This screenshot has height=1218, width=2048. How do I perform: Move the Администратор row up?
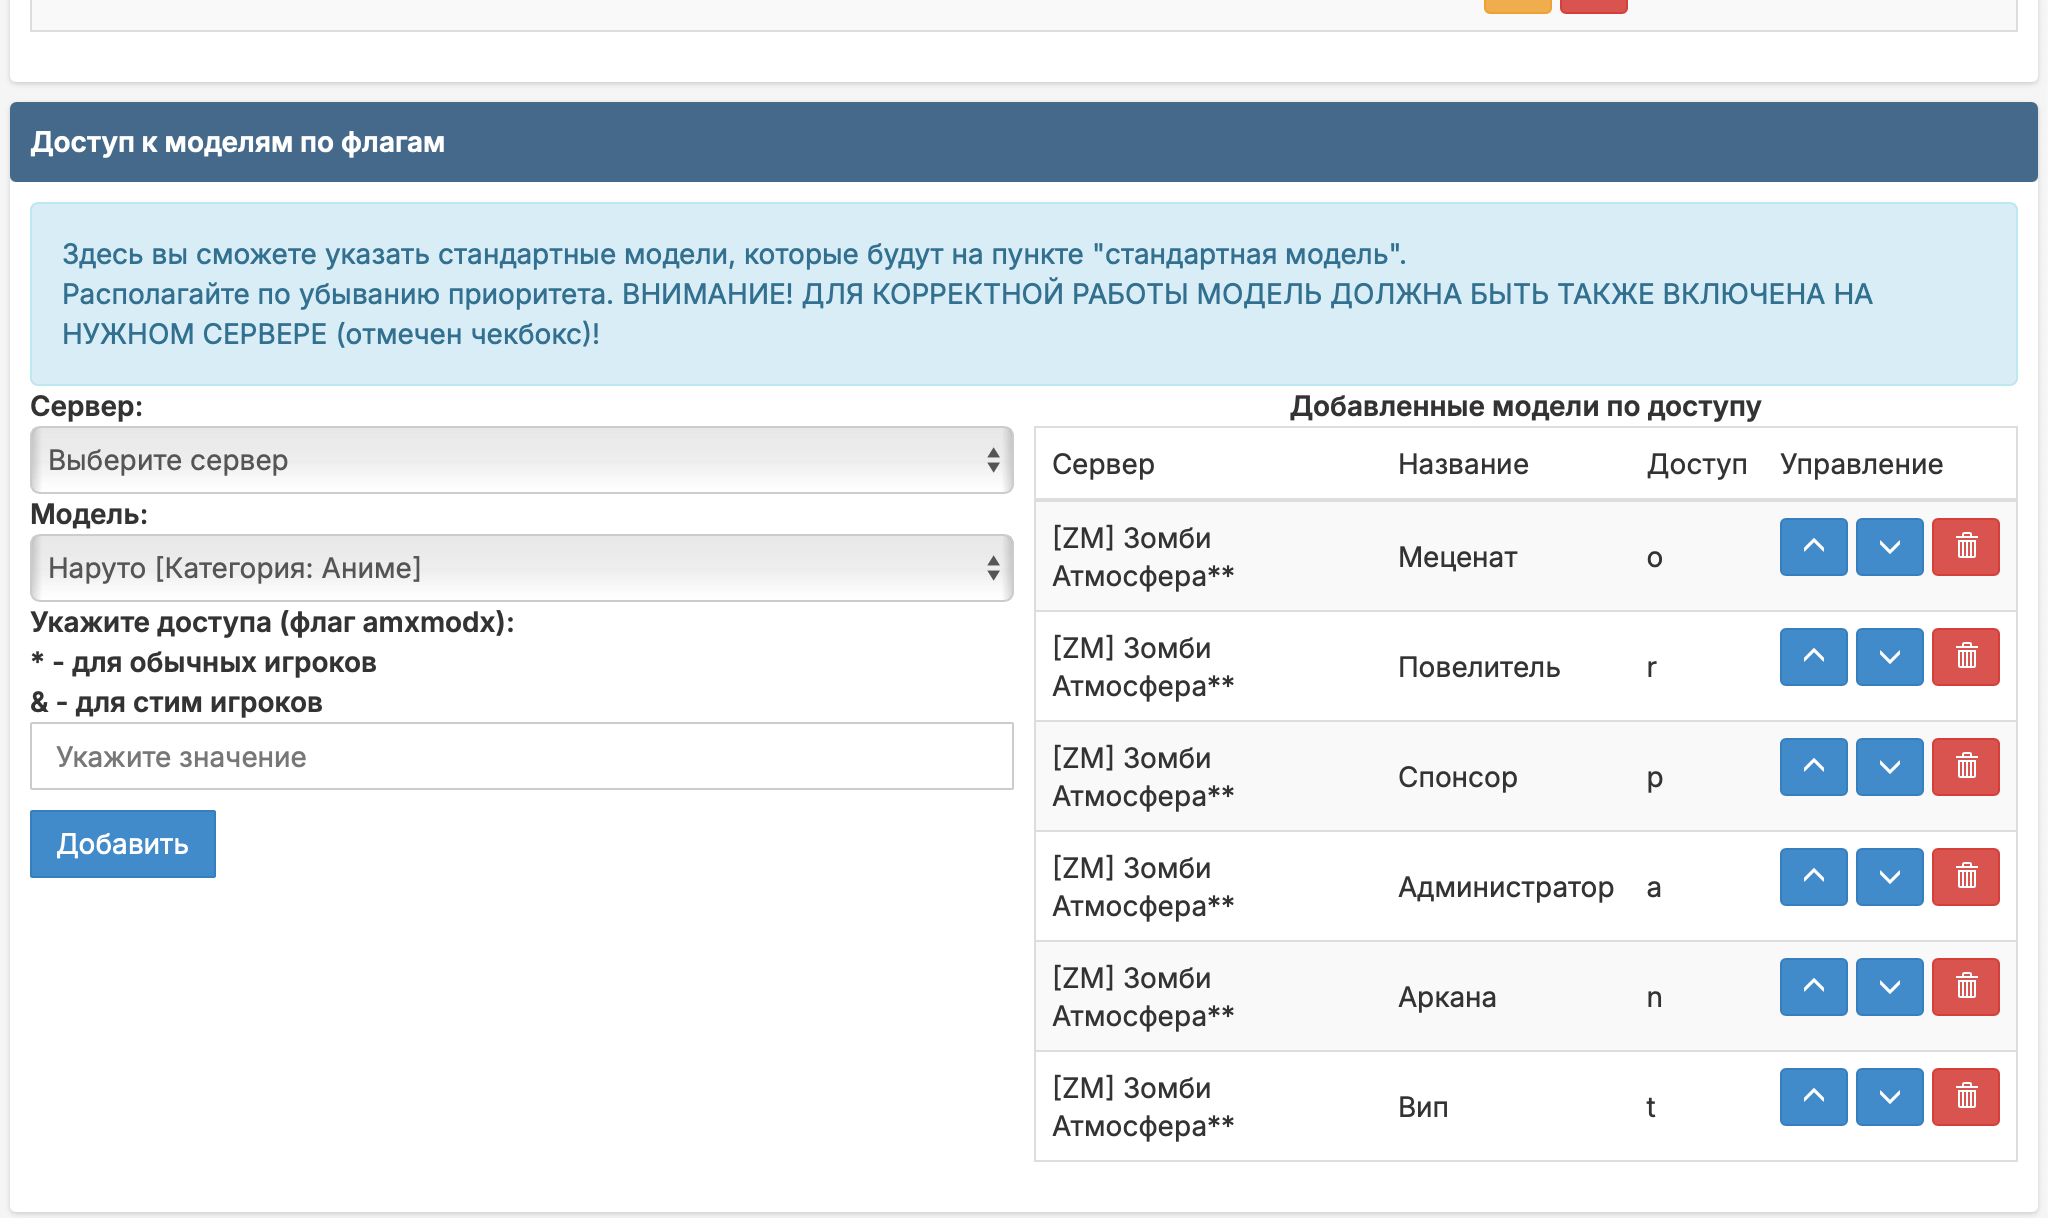pos(1813,877)
